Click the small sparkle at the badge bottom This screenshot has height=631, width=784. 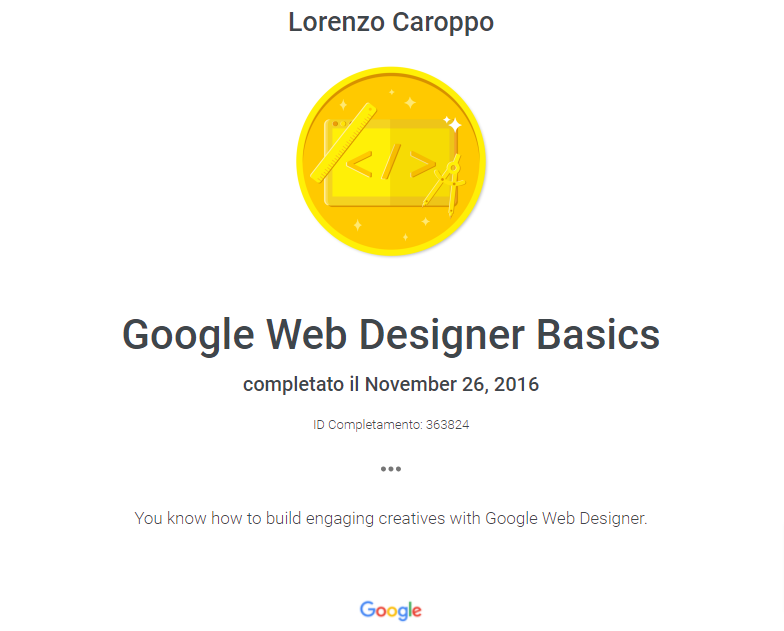coord(405,236)
